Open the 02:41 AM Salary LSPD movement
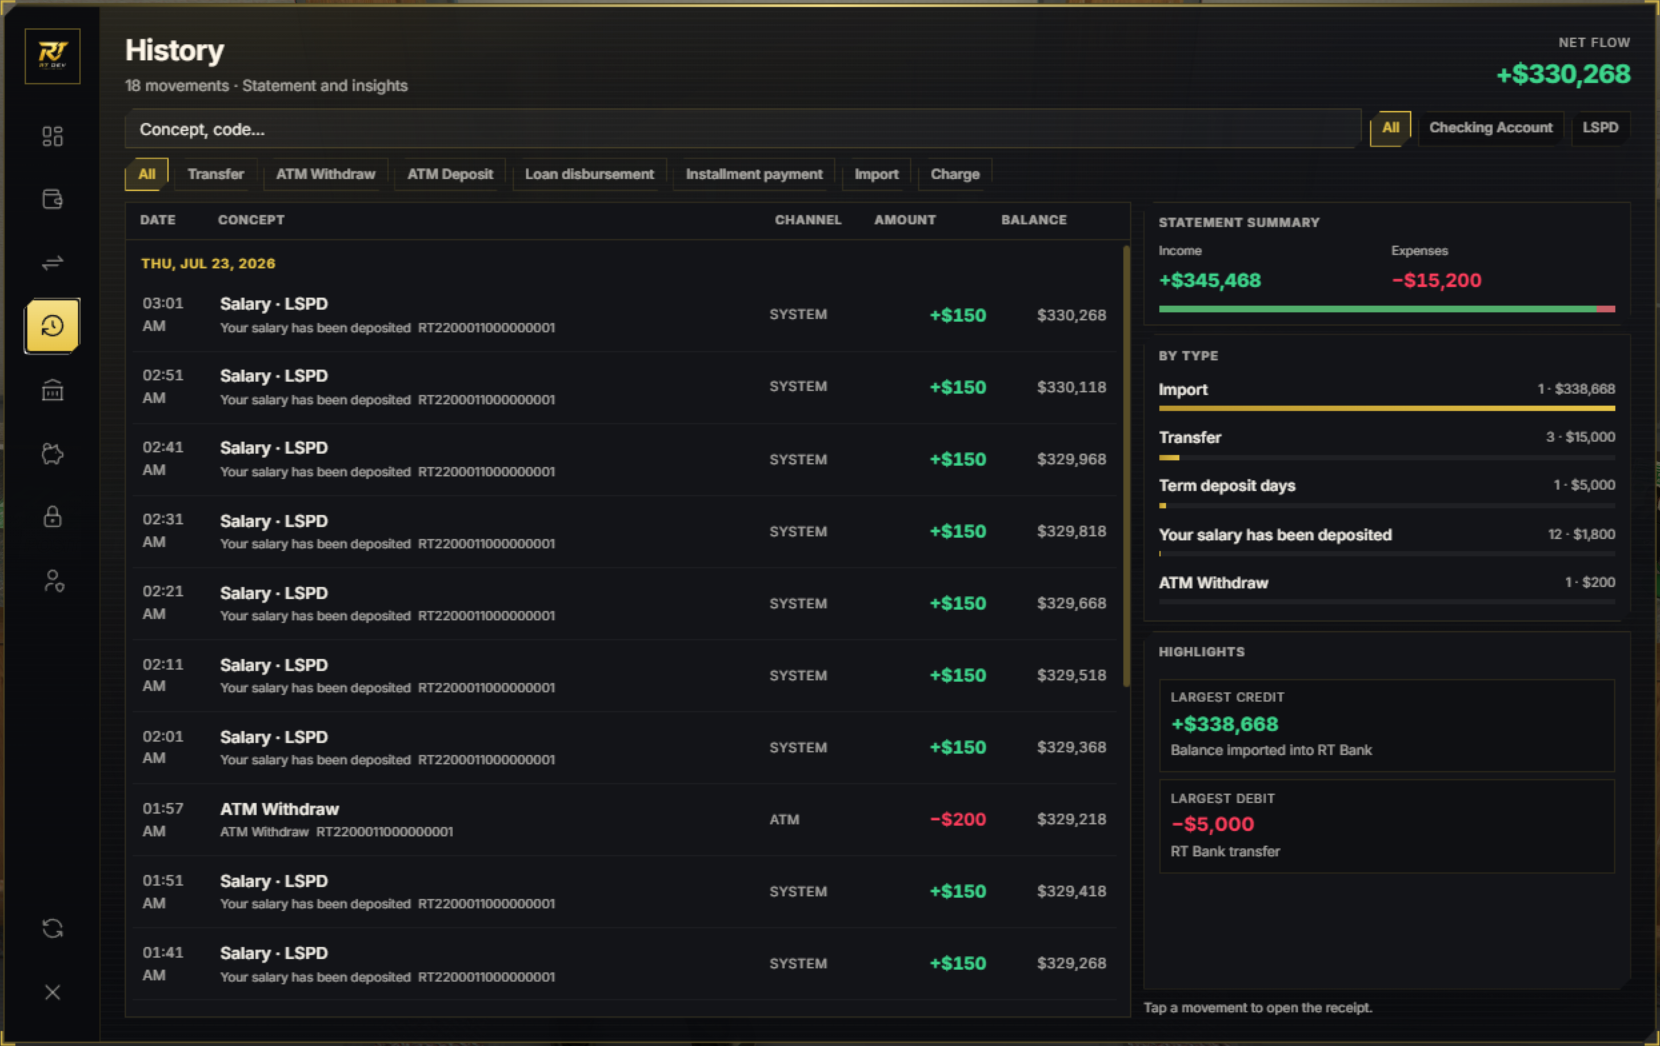 [x=624, y=459]
